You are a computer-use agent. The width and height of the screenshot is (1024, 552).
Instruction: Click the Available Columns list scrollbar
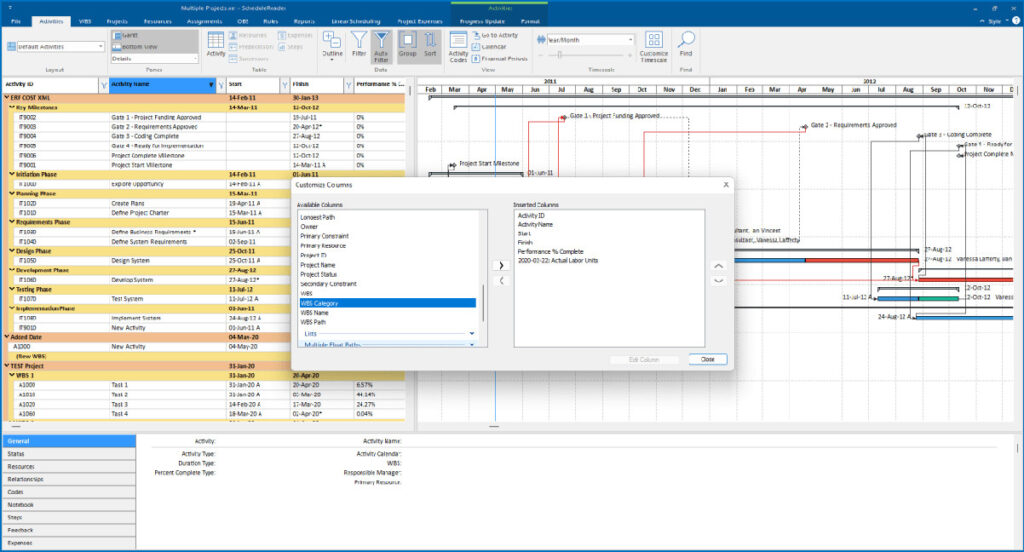484,302
